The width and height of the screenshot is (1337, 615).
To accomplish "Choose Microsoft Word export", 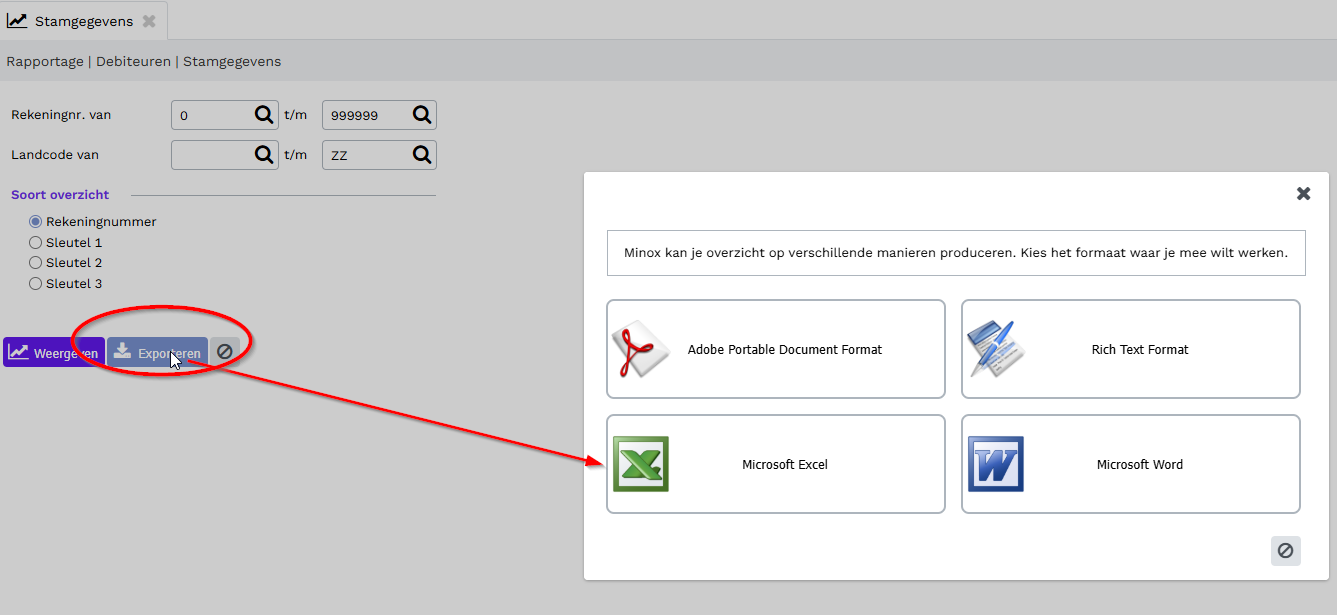I will [x=1131, y=464].
